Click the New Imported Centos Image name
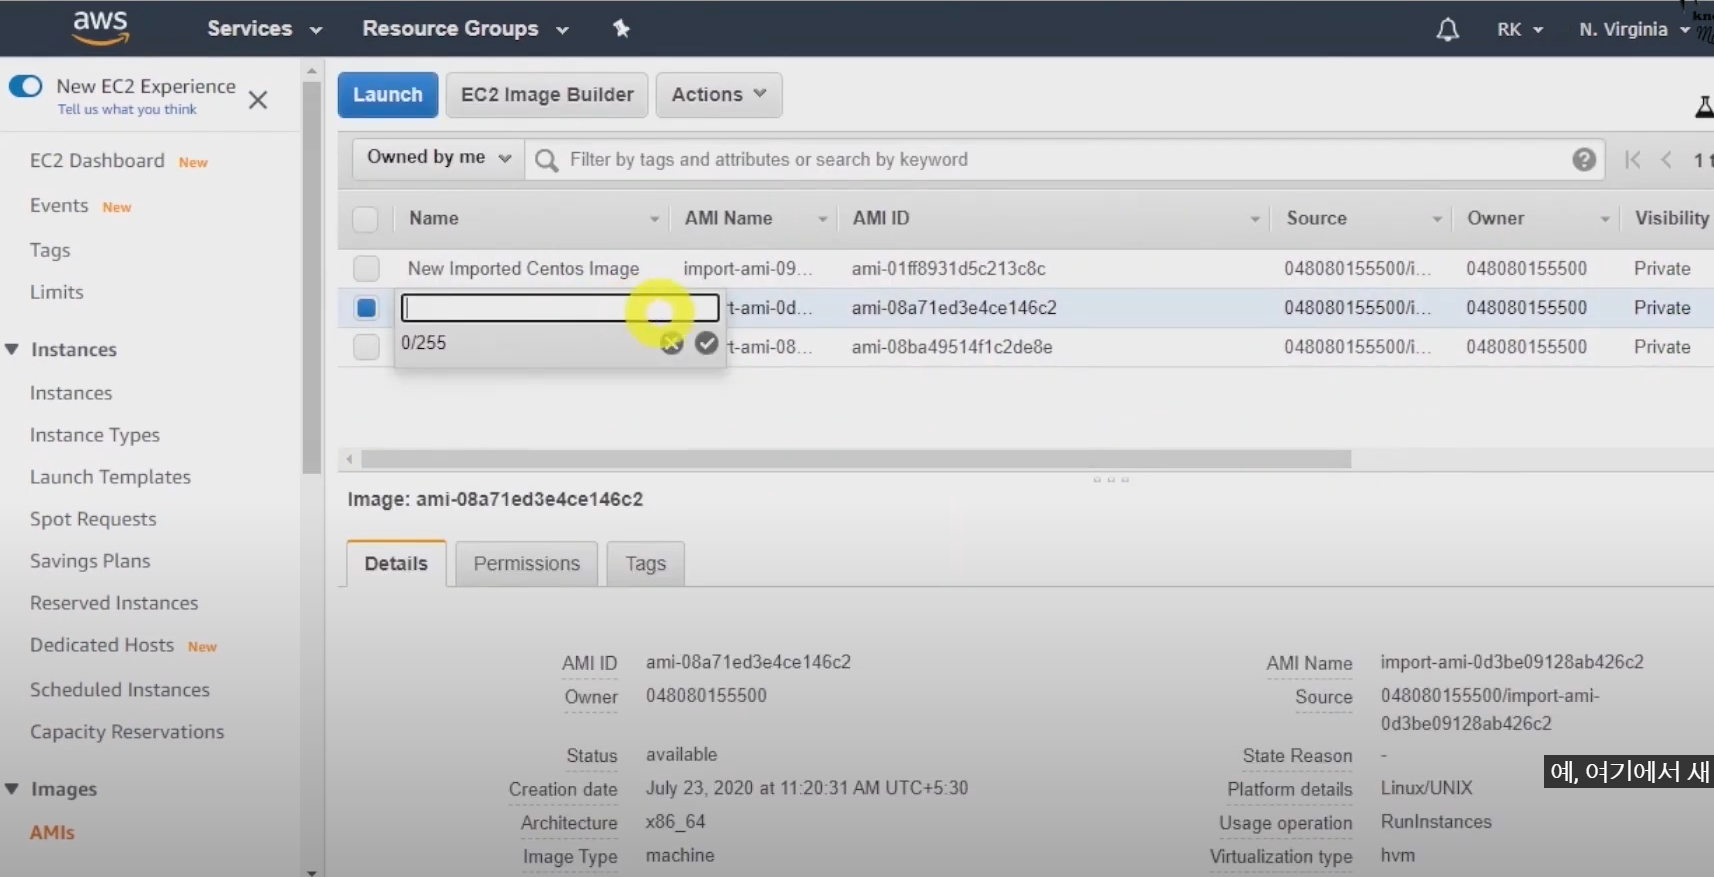This screenshot has height=877, width=1714. [523, 269]
